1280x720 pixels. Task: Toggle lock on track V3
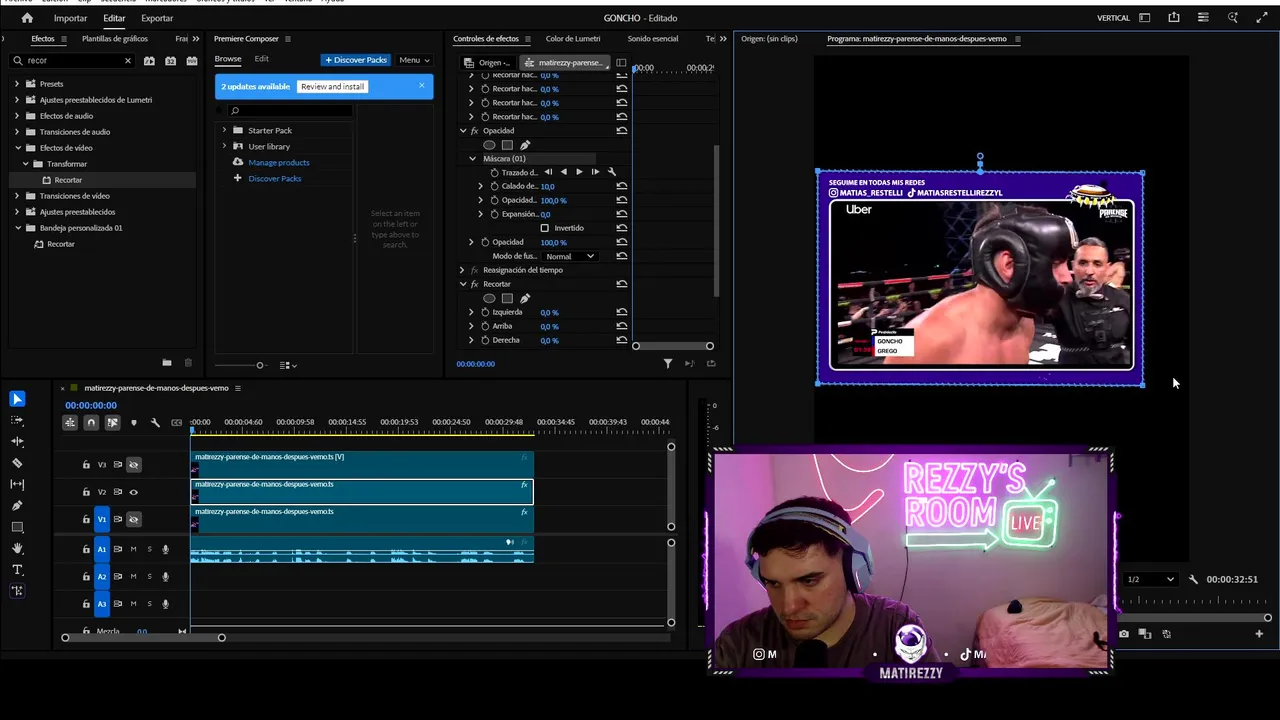86,464
